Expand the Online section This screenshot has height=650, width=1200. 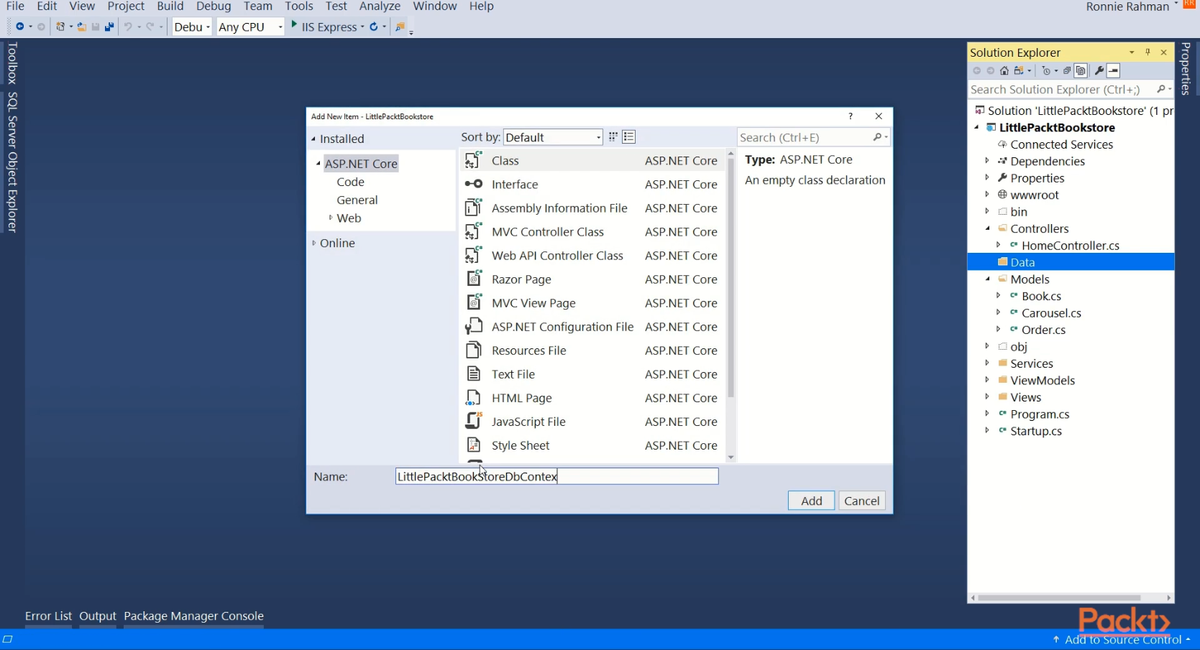[x=314, y=243]
